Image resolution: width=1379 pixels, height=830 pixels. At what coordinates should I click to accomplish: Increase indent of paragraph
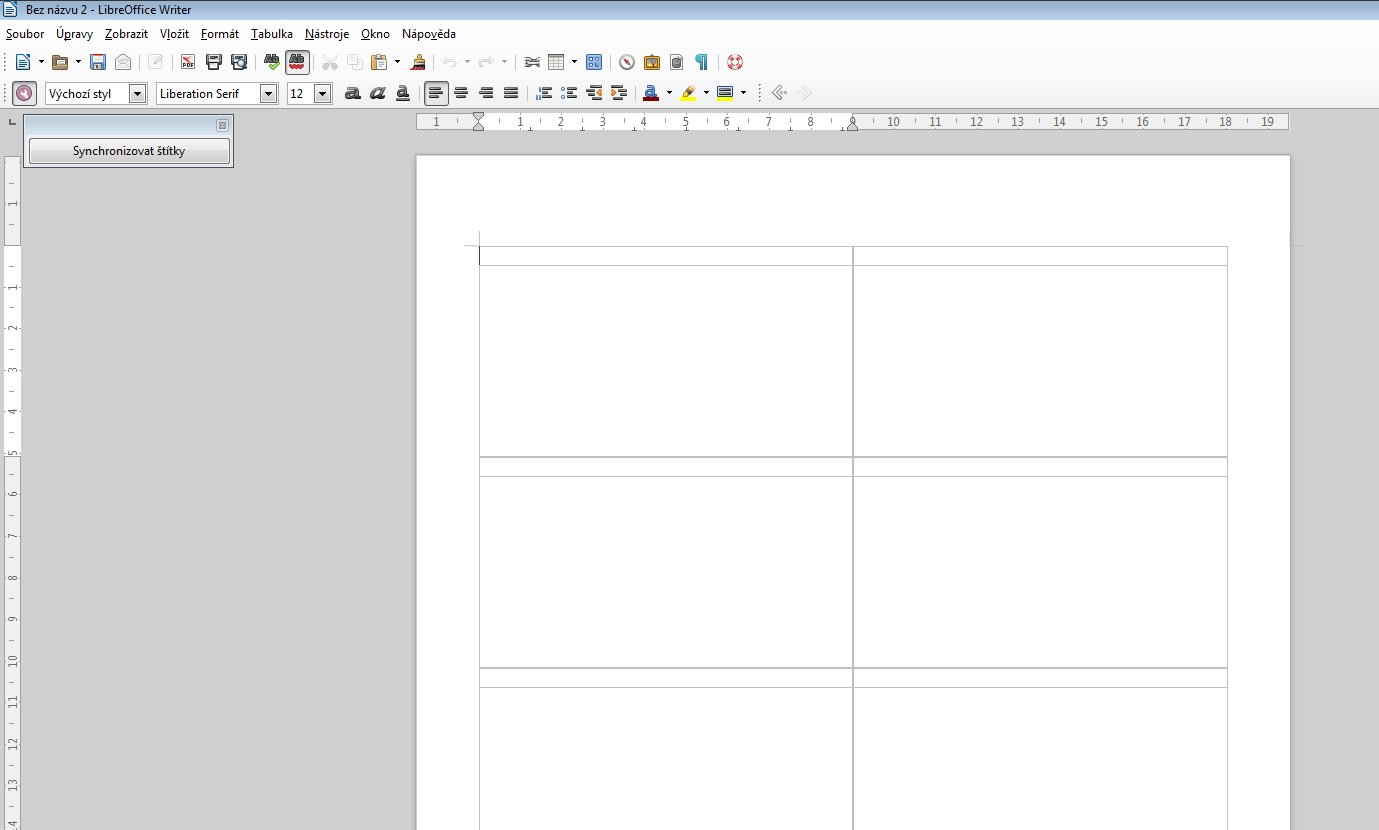tap(618, 93)
